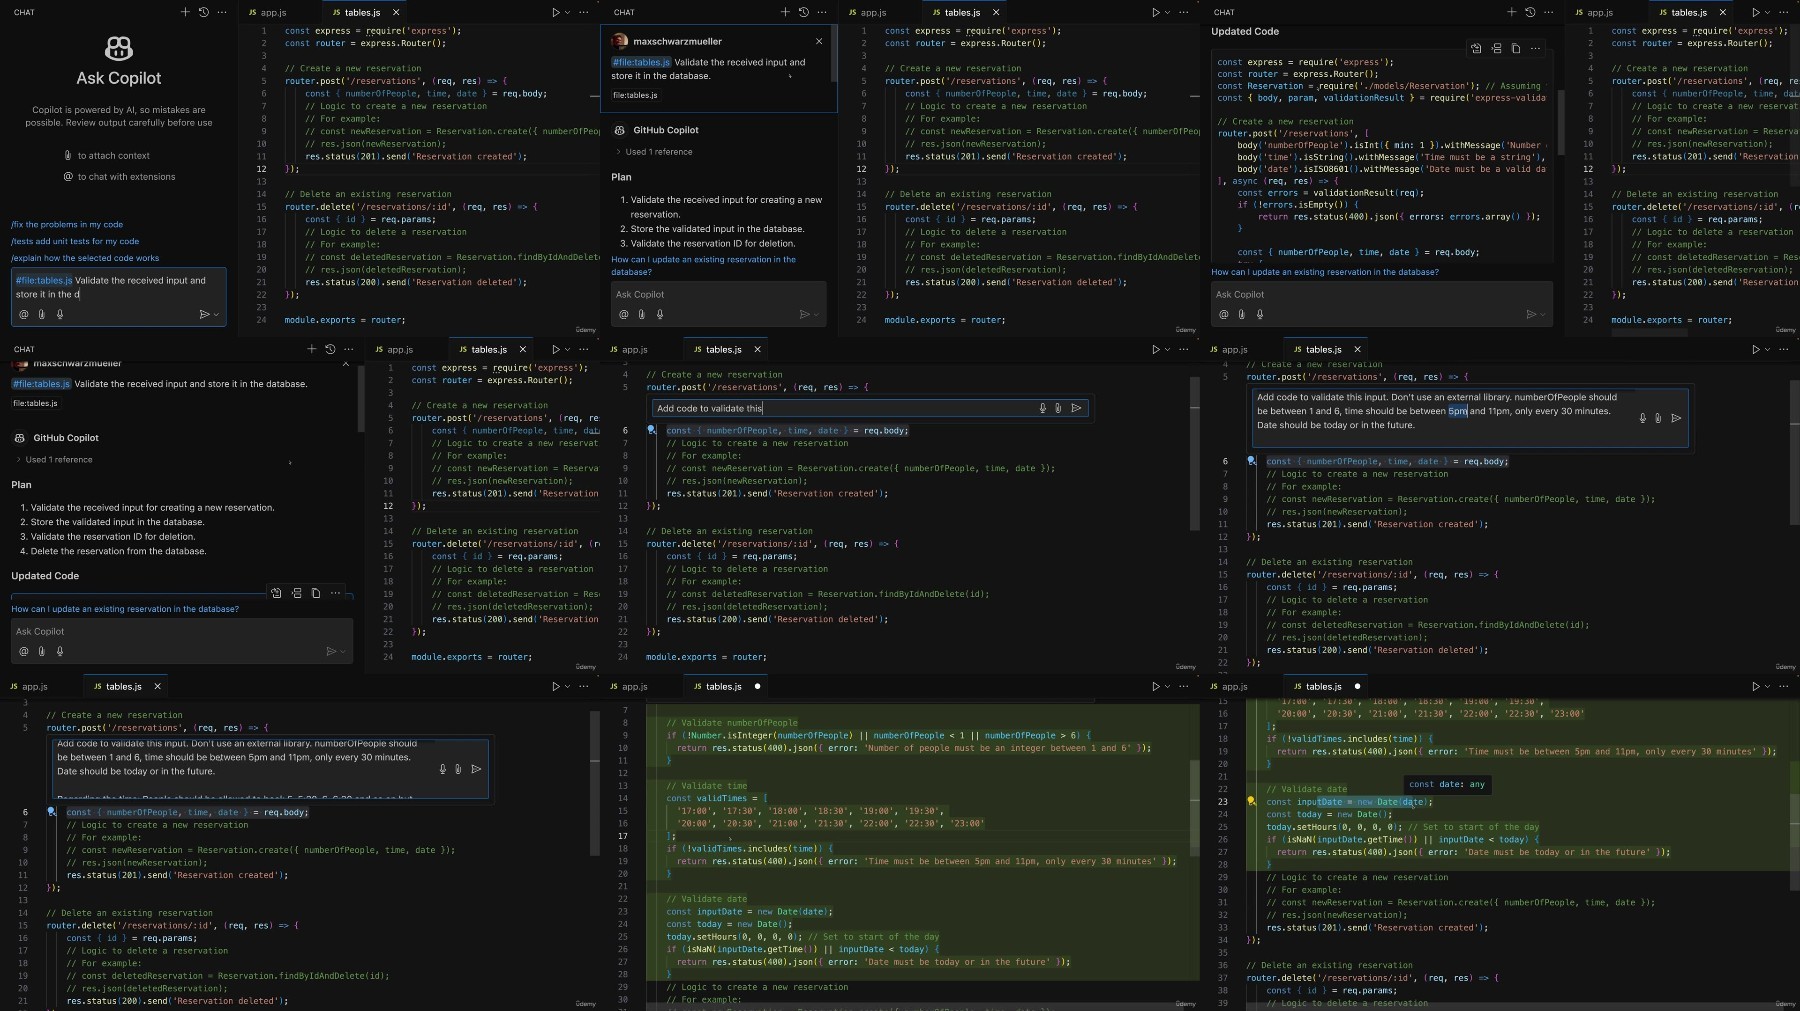Start new chat in the Ask Copilot welcome panel
Image resolution: width=1800 pixels, height=1011 pixels.
point(185,12)
